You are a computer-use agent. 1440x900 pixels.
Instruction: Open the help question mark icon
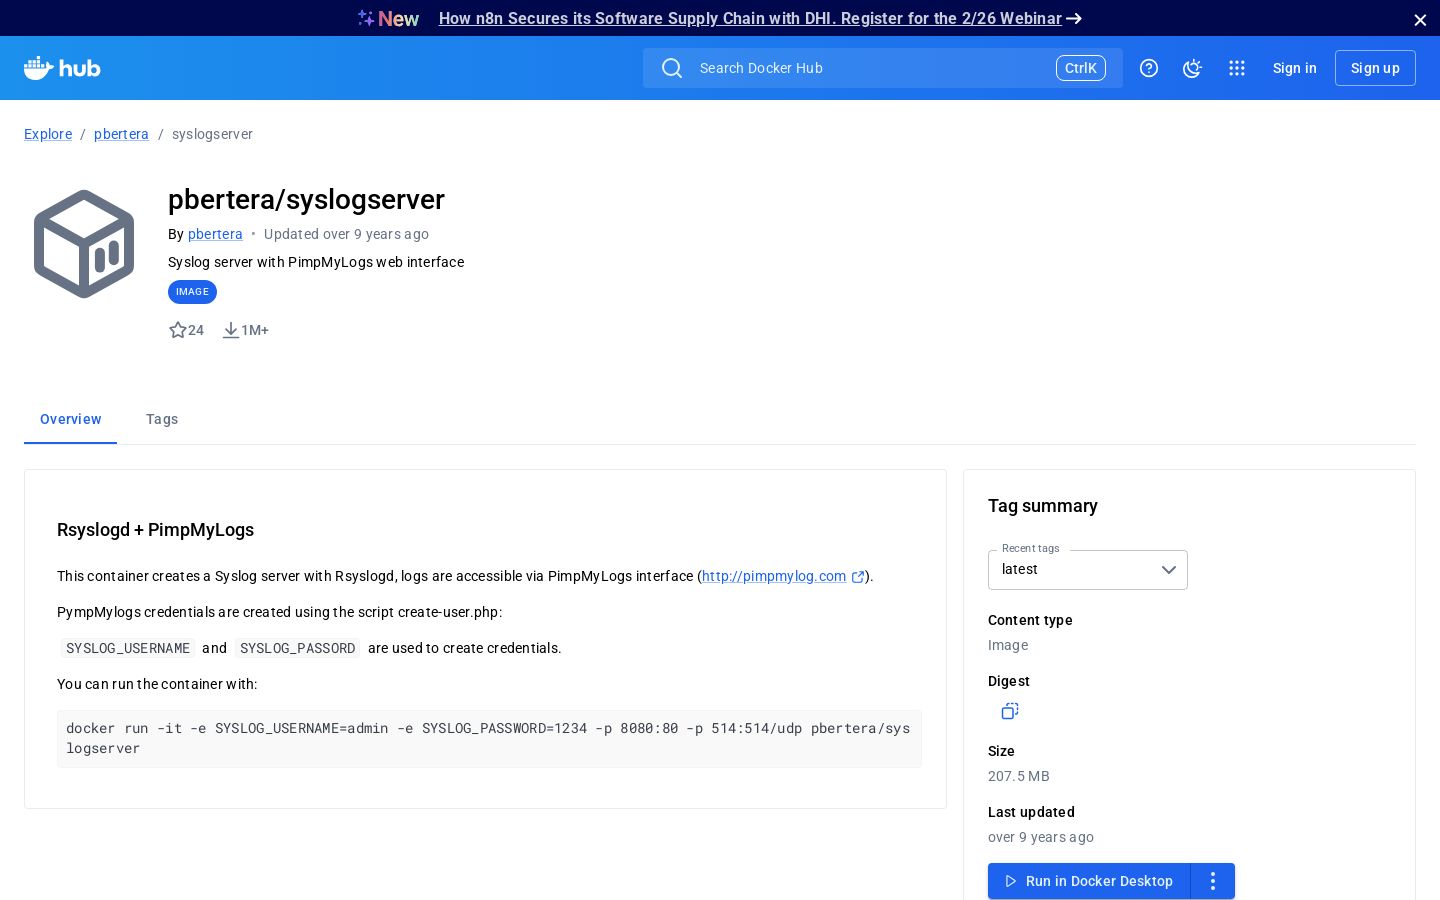(x=1149, y=68)
